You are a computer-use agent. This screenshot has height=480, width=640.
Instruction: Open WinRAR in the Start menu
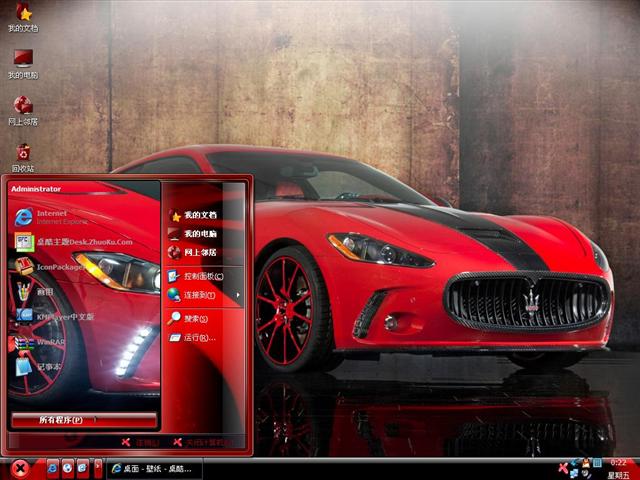(50, 342)
